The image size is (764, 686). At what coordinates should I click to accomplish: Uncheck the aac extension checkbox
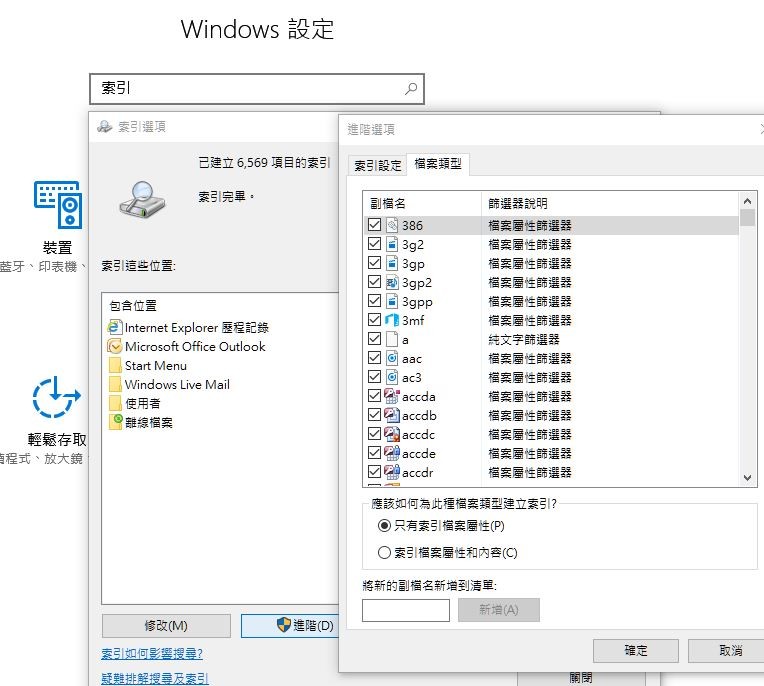374,358
